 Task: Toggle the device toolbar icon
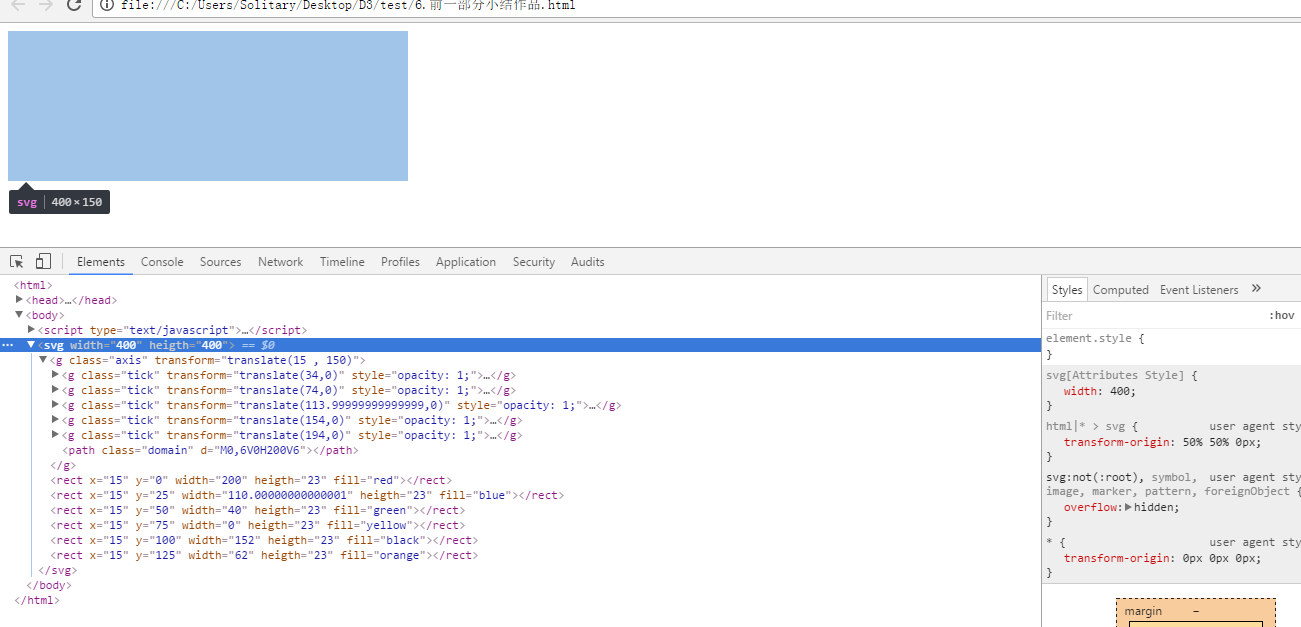[43, 262]
